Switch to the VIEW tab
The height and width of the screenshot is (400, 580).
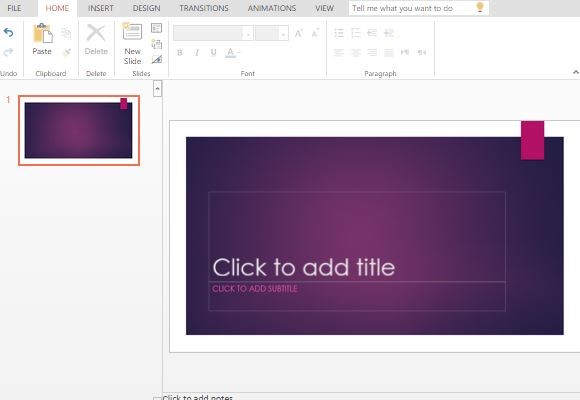click(x=324, y=8)
